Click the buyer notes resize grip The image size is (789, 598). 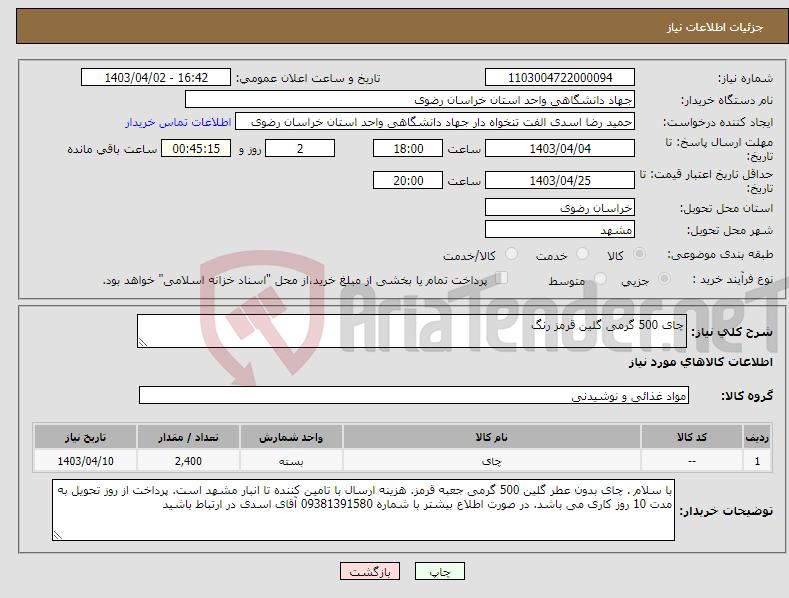click(57, 535)
